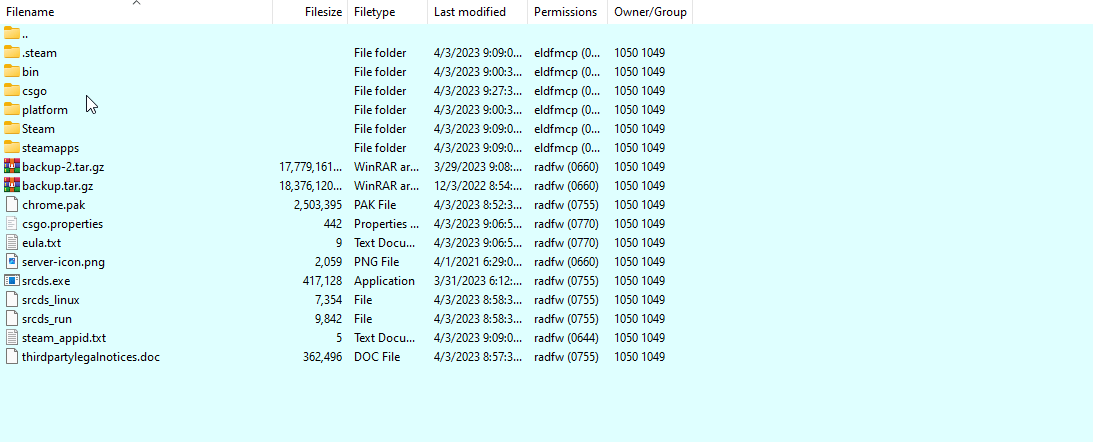
Task: Select the thirdpartylegalnotices.doc file name
Action: pyautogui.click(x=90, y=357)
